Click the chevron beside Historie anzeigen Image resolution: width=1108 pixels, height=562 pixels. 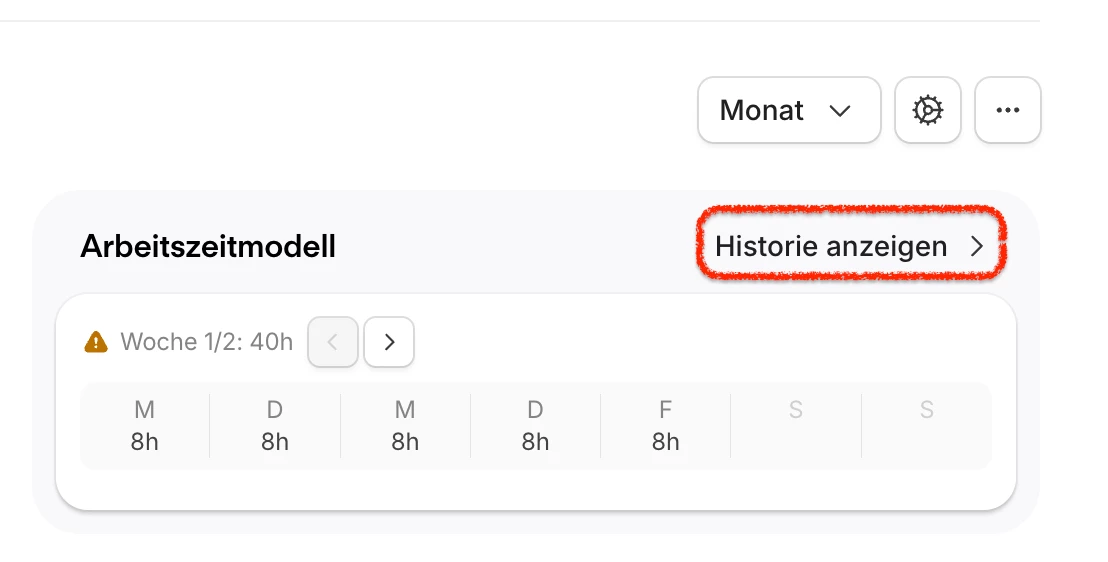click(977, 246)
